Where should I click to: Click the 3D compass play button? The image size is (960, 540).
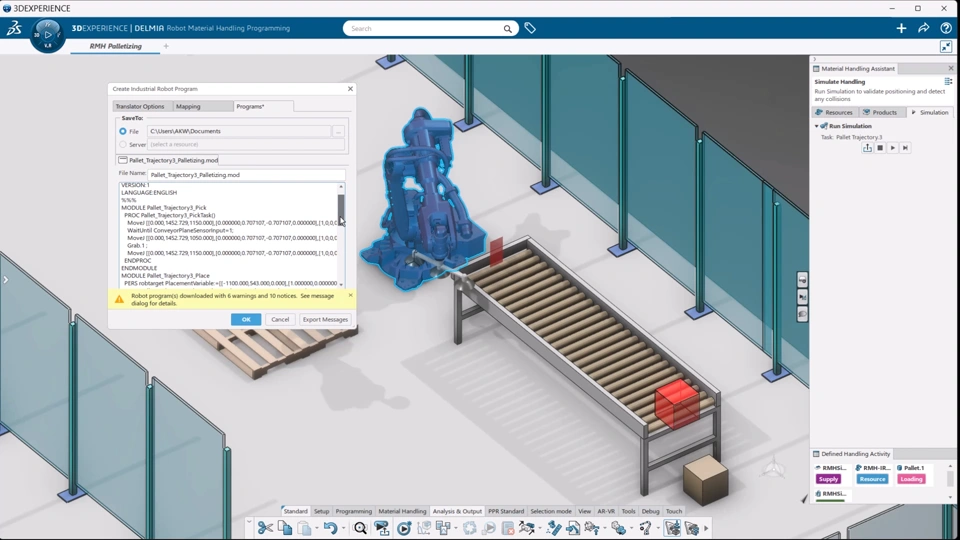(48, 35)
